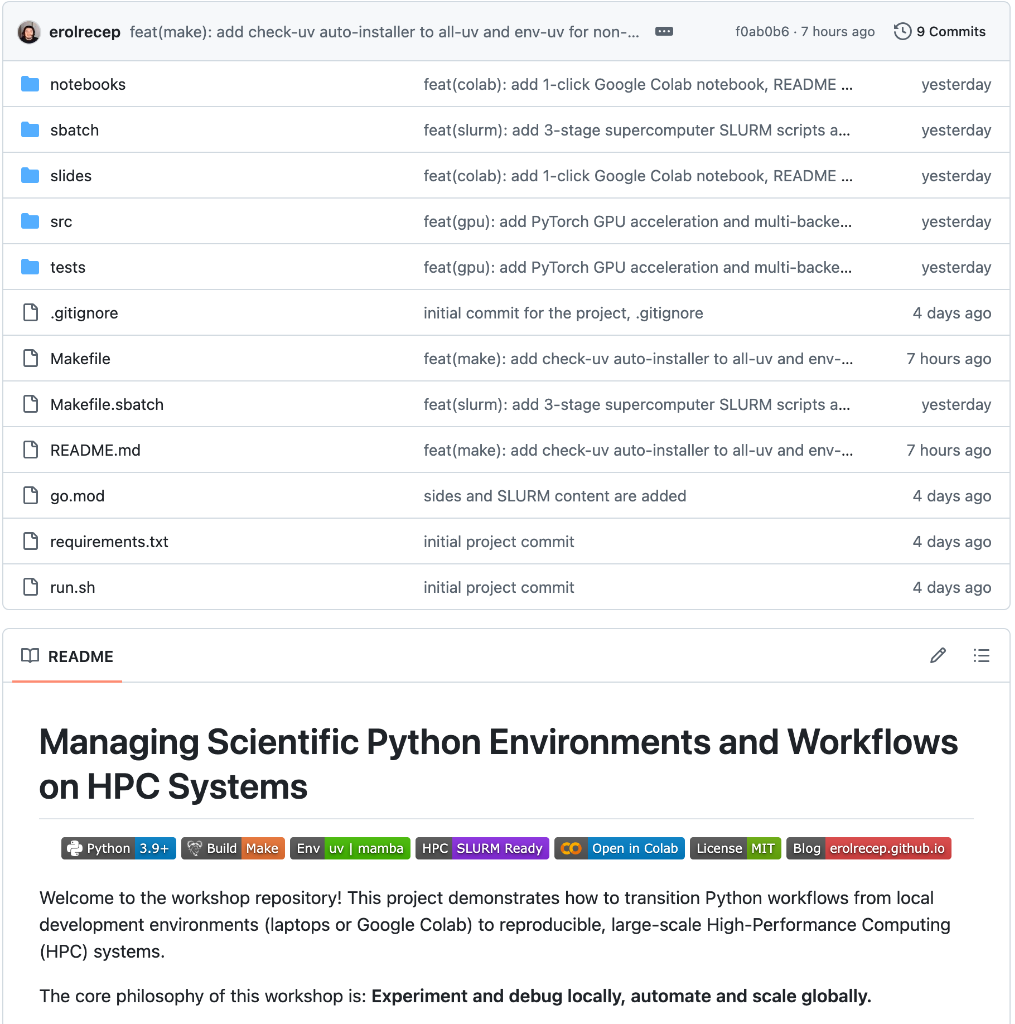Screen dimensions: 1015x1024
Task: Open slides row commit message feat(colab)
Action: (637, 176)
